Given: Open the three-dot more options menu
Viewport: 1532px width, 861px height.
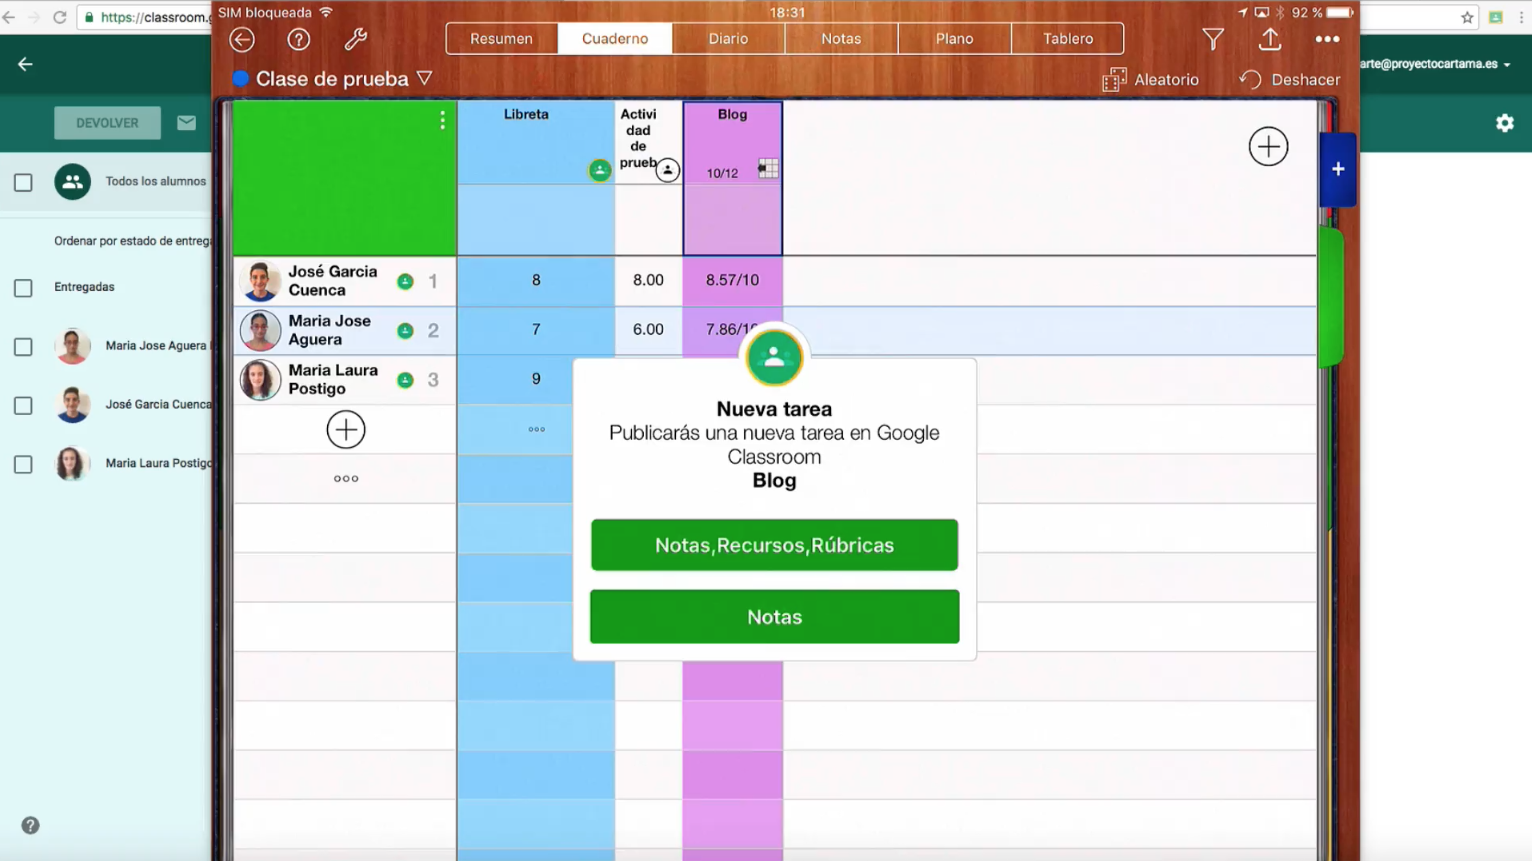Looking at the screenshot, I should point(1327,39).
